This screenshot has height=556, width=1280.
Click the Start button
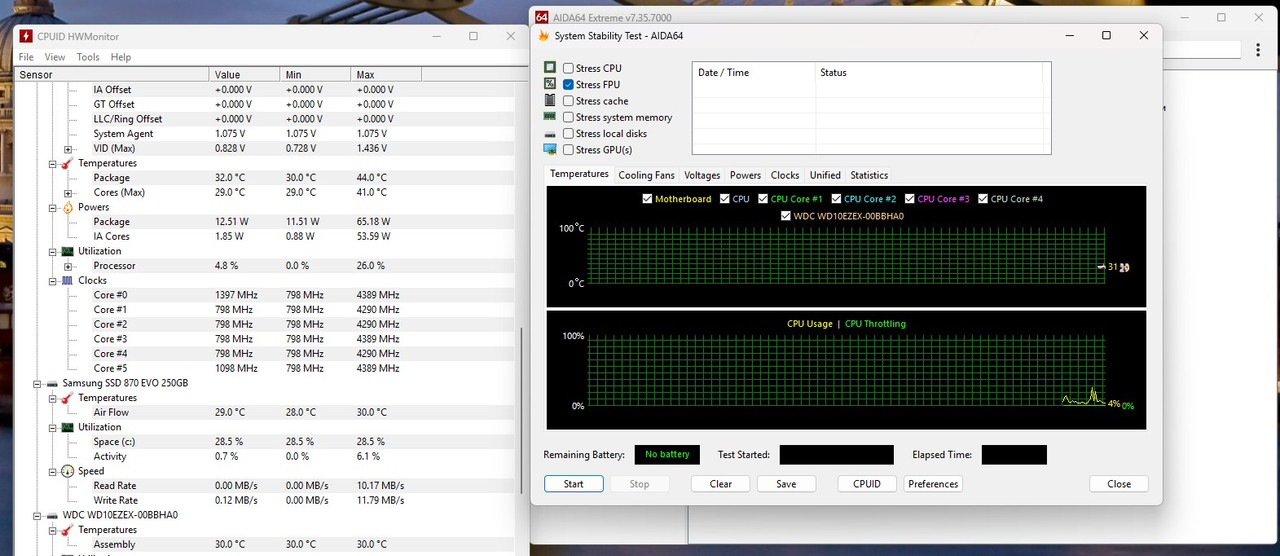tap(574, 484)
